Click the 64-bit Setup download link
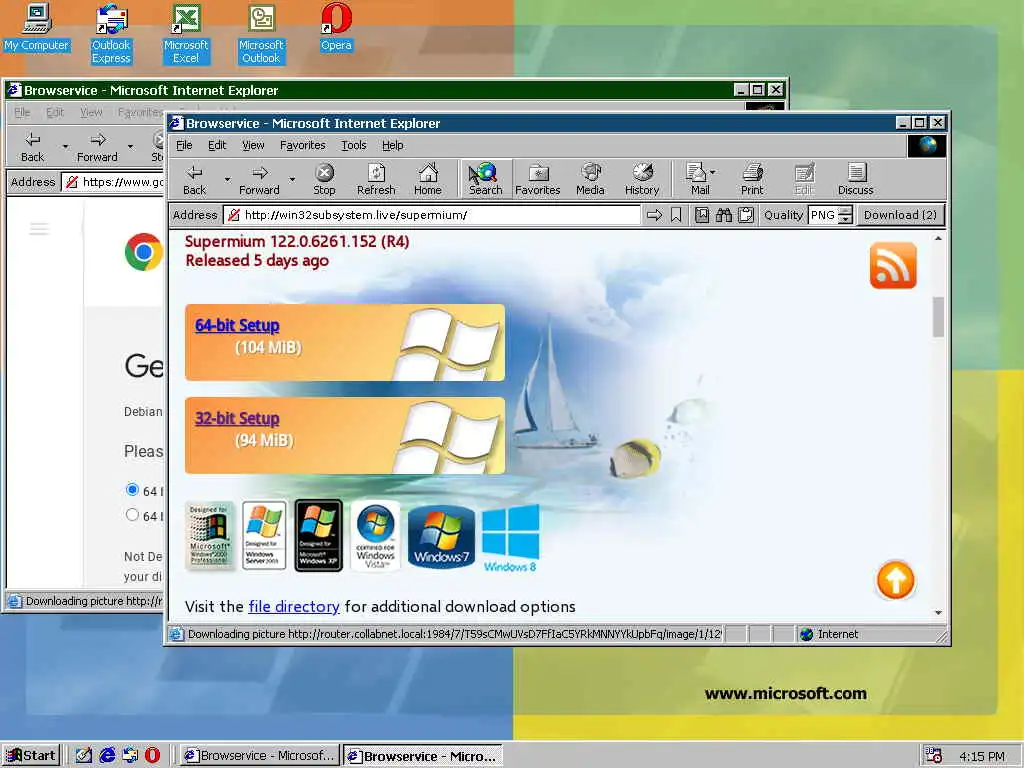1024x768 pixels. coord(237,325)
